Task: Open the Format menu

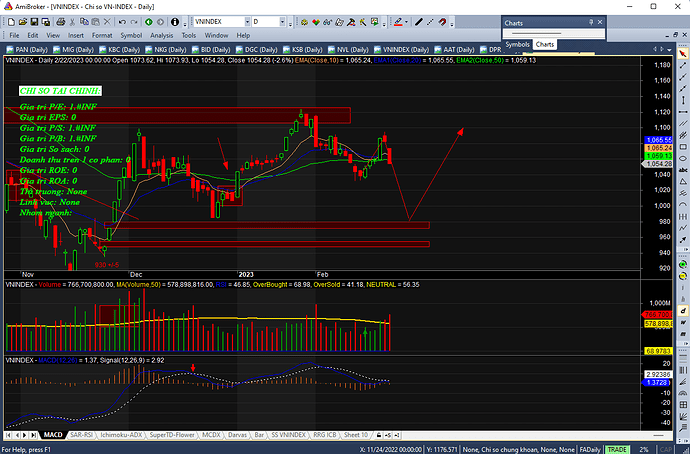Action: click(102, 35)
